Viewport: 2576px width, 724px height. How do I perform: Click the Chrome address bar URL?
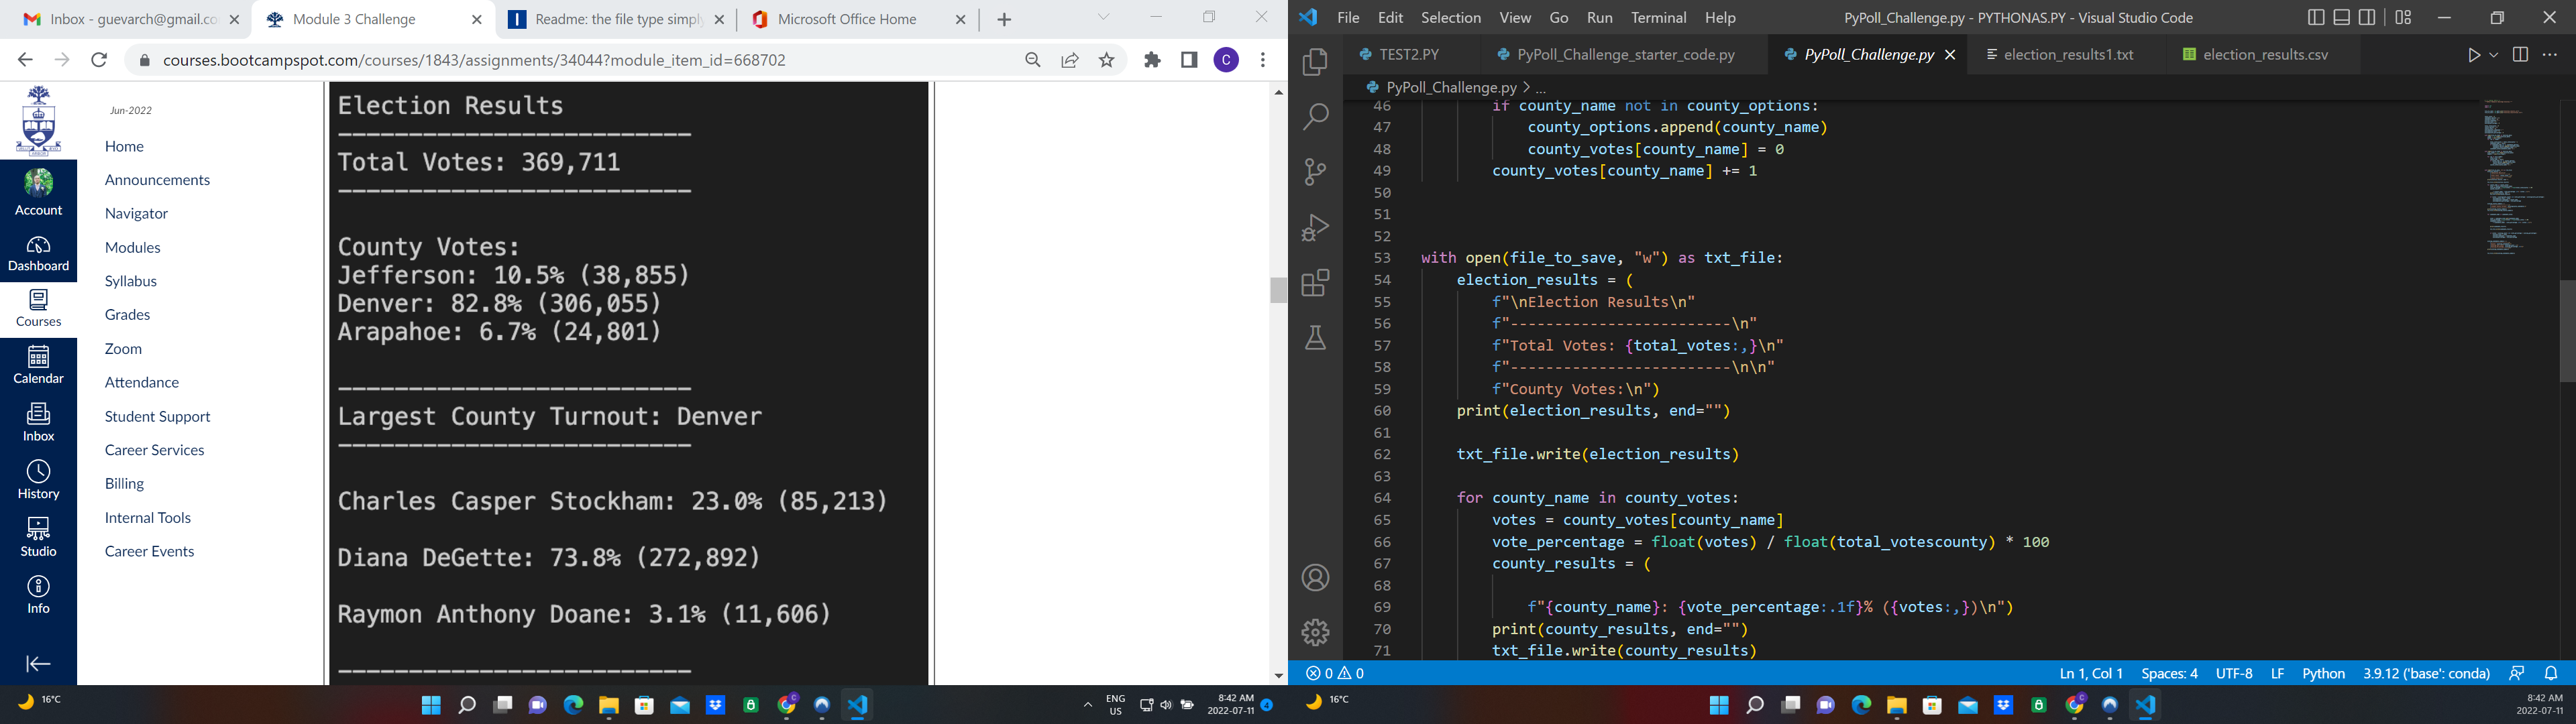pyautogui.click(x=475, y=60)
